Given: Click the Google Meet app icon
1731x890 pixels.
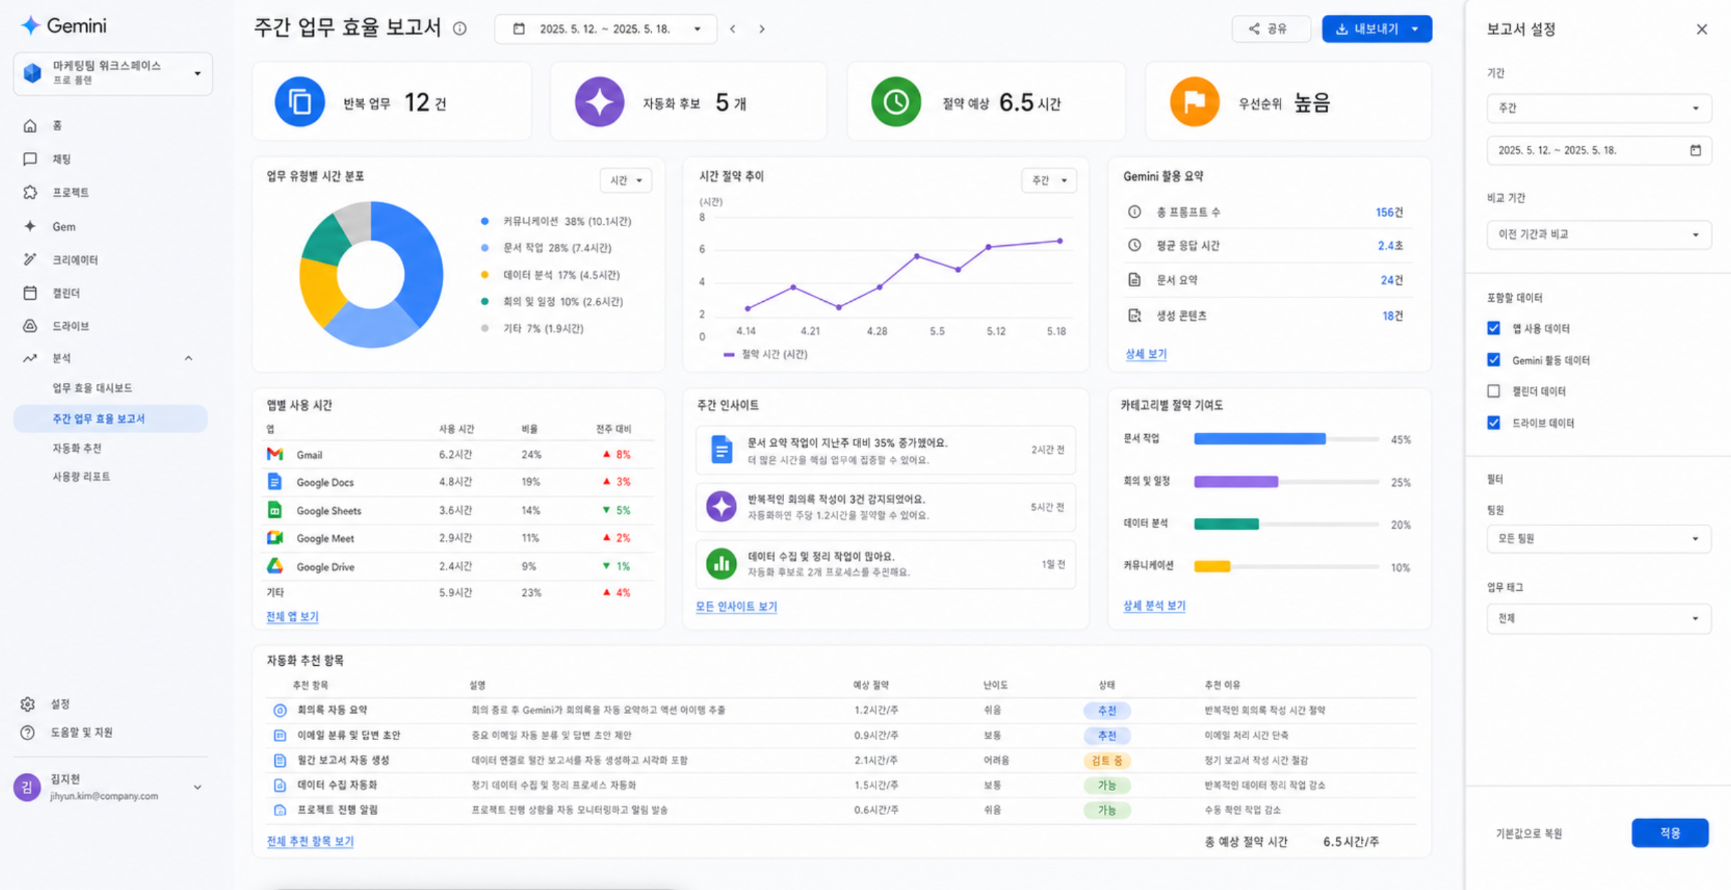Looking at the screenshot, I should (x=275, y=538).
